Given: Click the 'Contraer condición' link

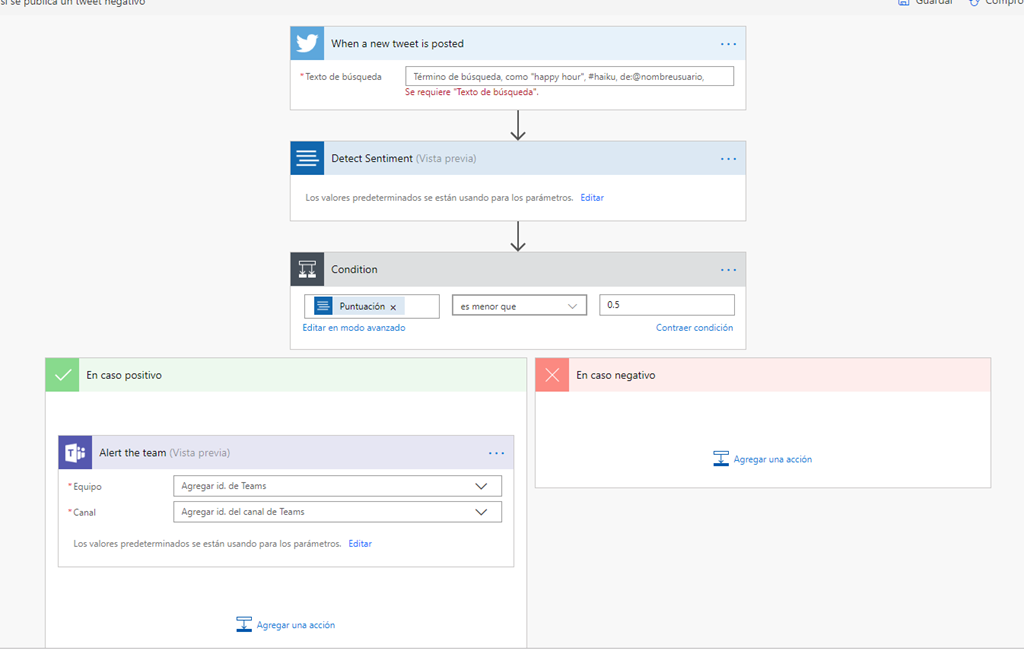Looking at the screenshot, I should [694, 328].
